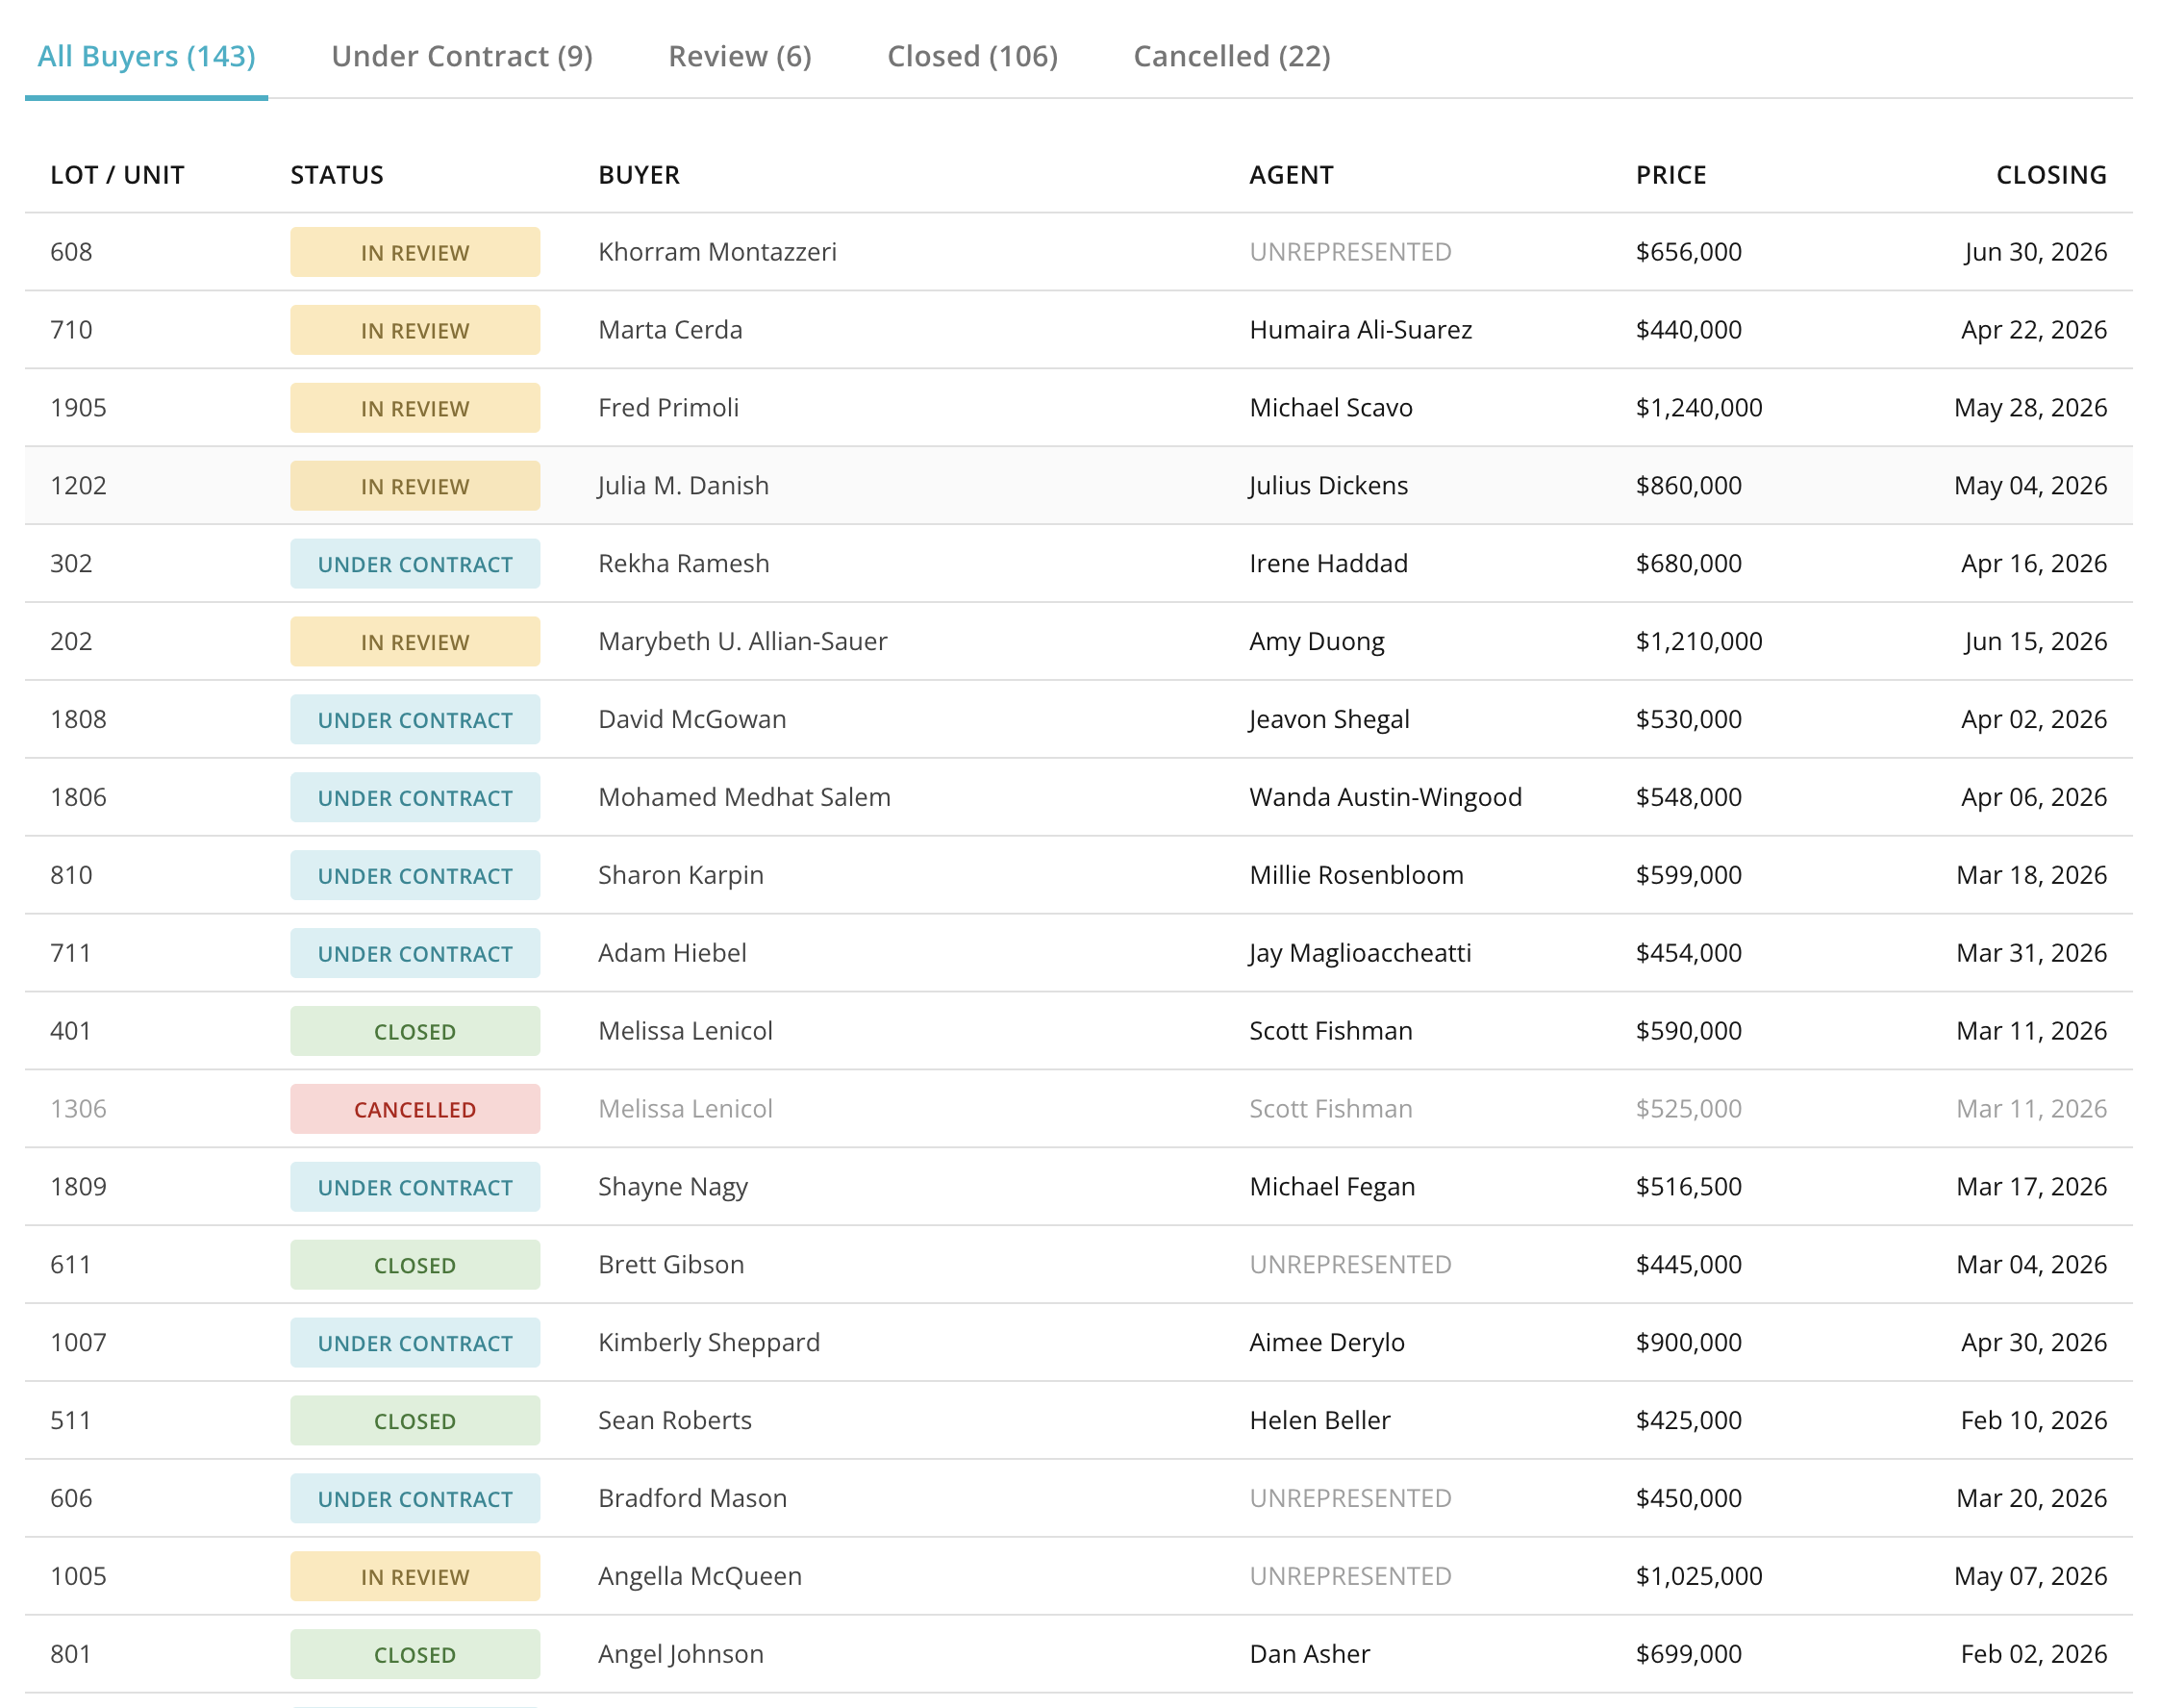
Task: Click the All Buyers (143) tab
Action: [x=146, y=56]
